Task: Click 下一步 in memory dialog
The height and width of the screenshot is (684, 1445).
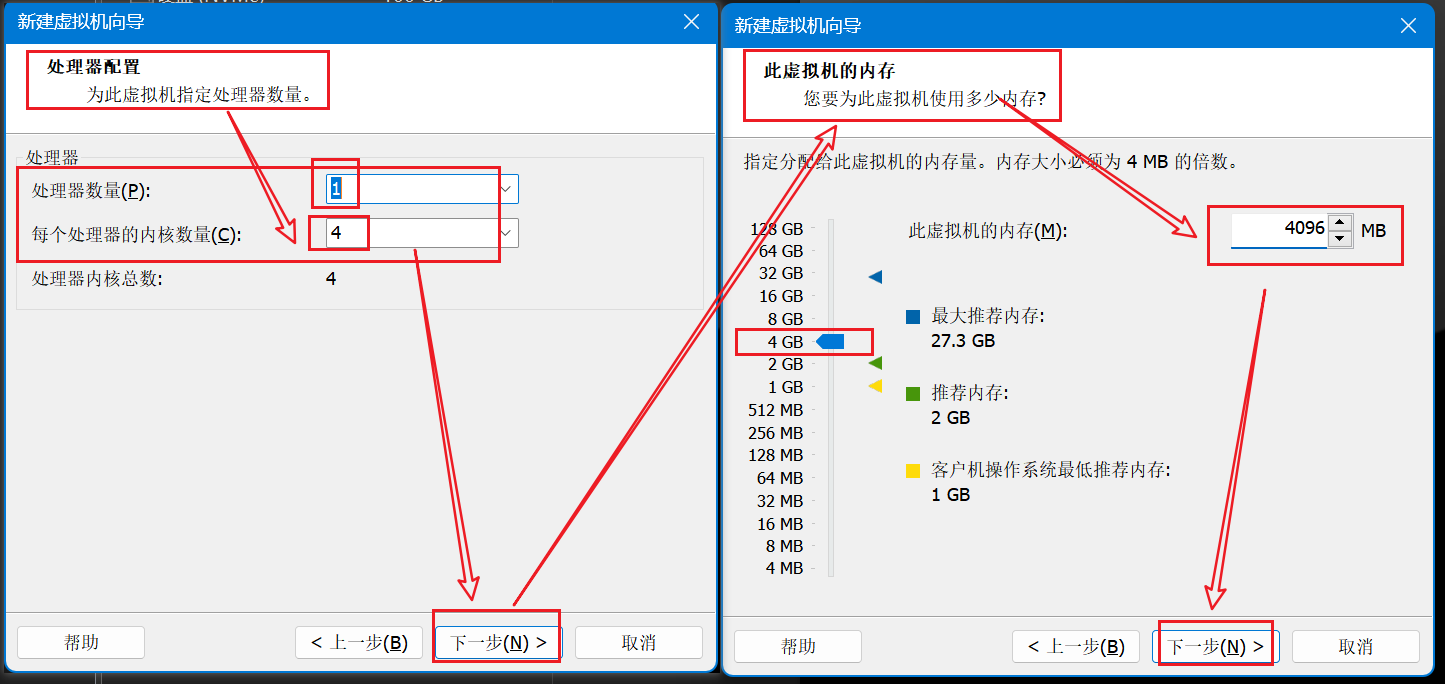Action: click(x=1215, y=646)
